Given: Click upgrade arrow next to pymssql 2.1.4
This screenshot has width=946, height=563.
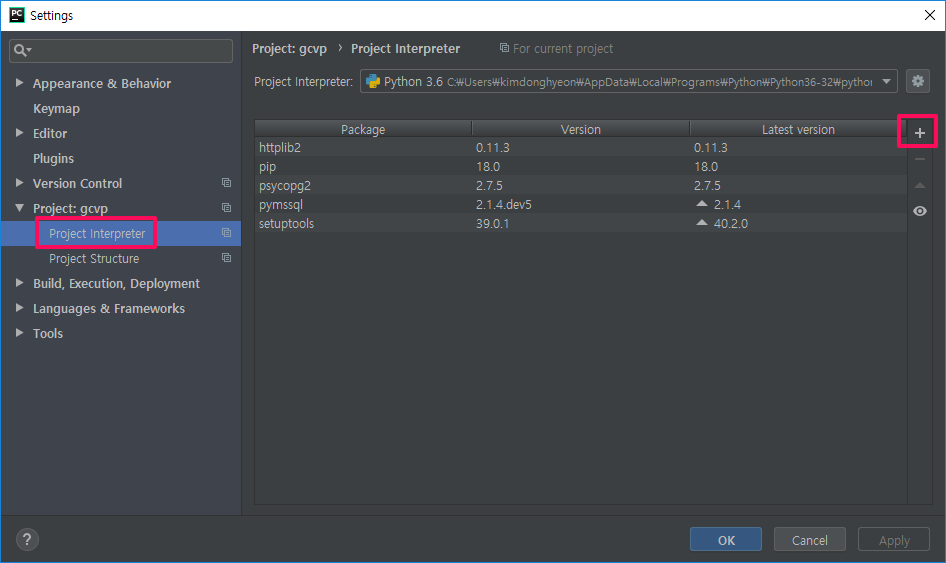Looking at the screenshot, I should coord(701,204).
